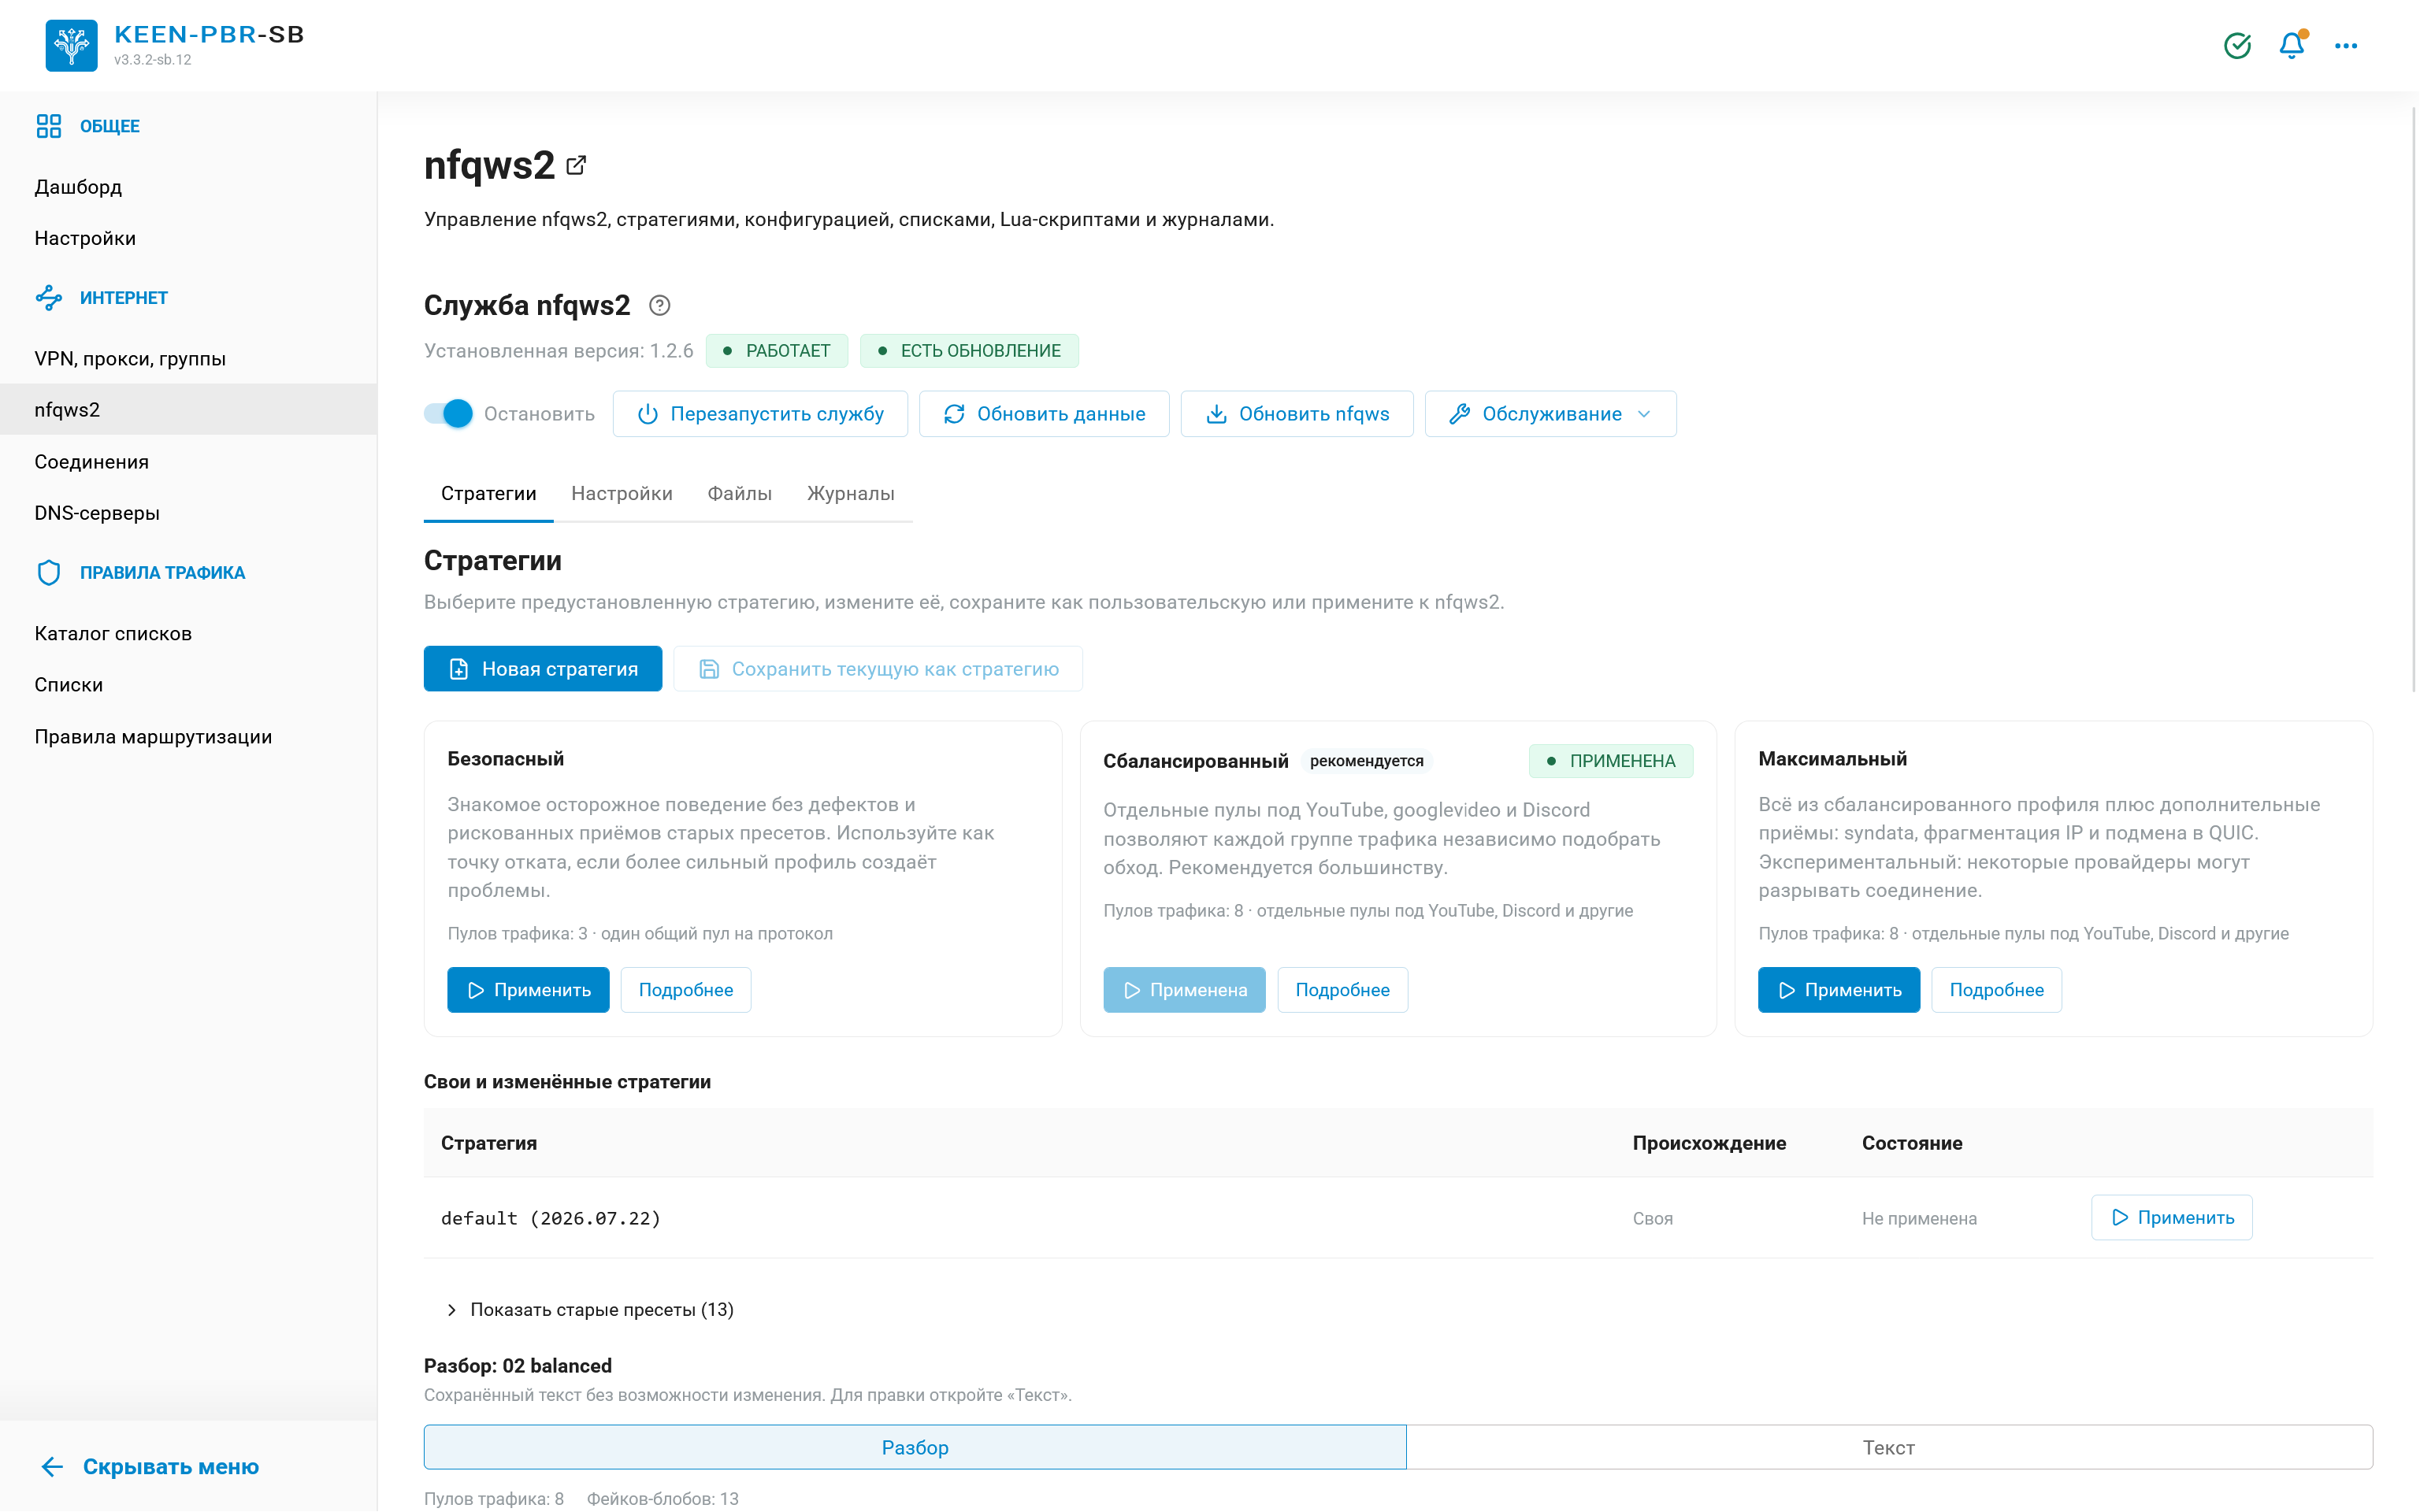Click the Стратегия column header
Image resolution: width=2420 pixels, height=1512 pixels.
tap(489, 1143)
